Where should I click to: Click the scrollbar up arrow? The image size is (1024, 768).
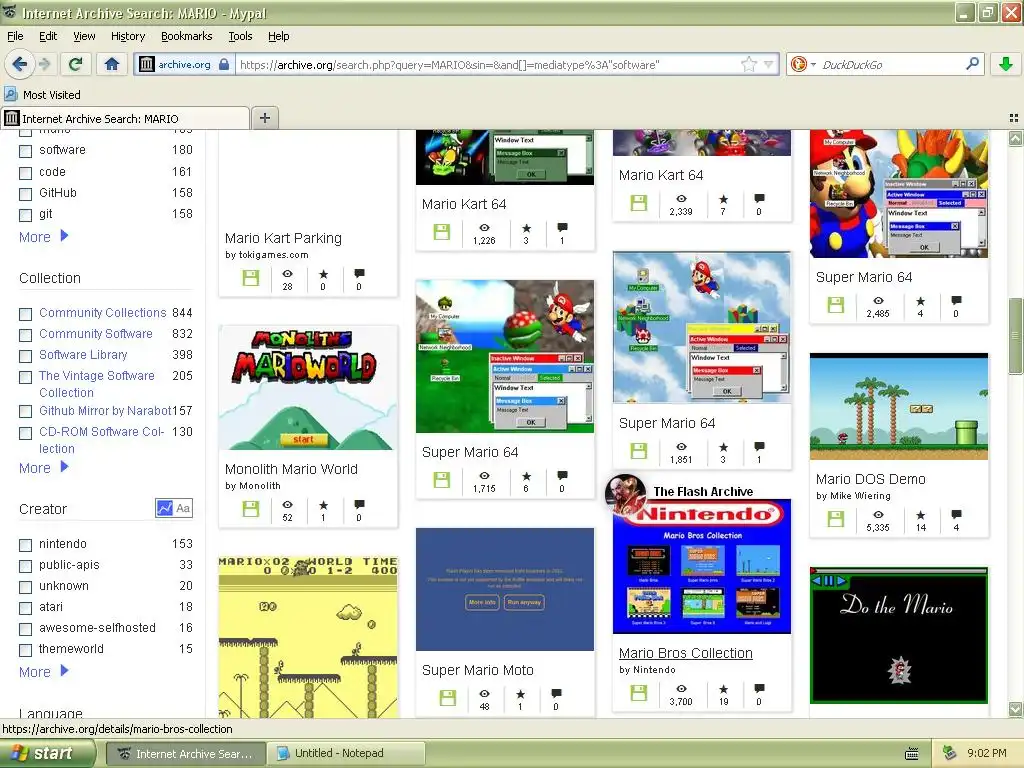pyautogui.click(x=1015, y=138)
